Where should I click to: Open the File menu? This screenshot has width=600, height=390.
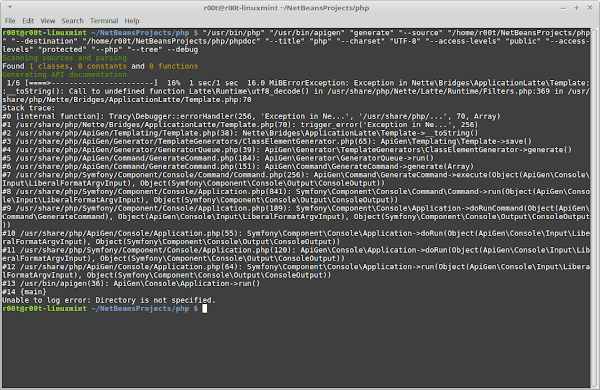coord(10,21)
